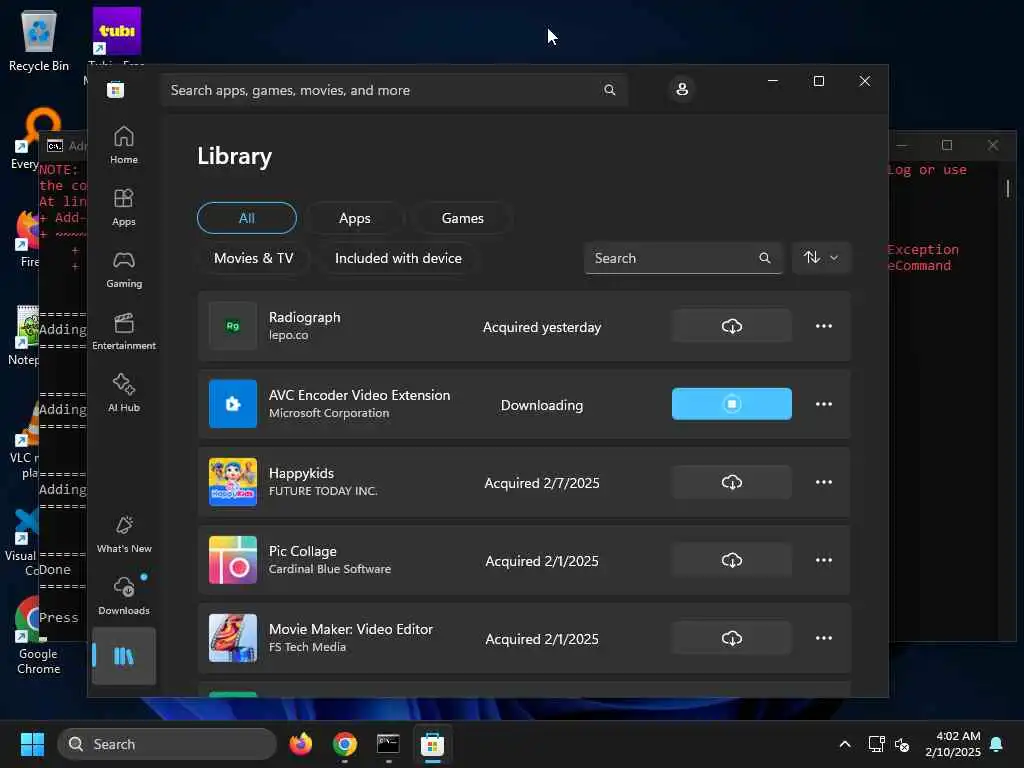Open the Movie Maker app thumbnail

tap(232, 638)
